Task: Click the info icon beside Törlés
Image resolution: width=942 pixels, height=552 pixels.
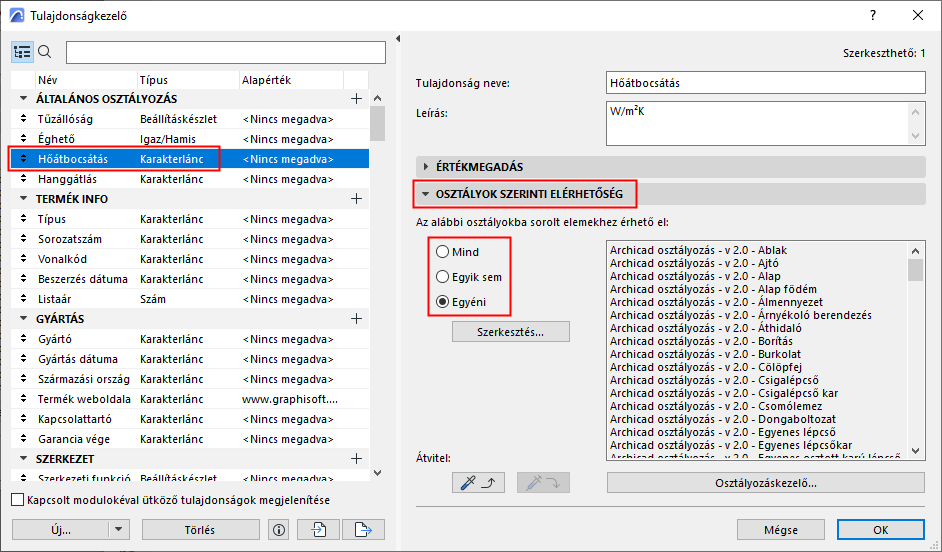Action: 278,530
